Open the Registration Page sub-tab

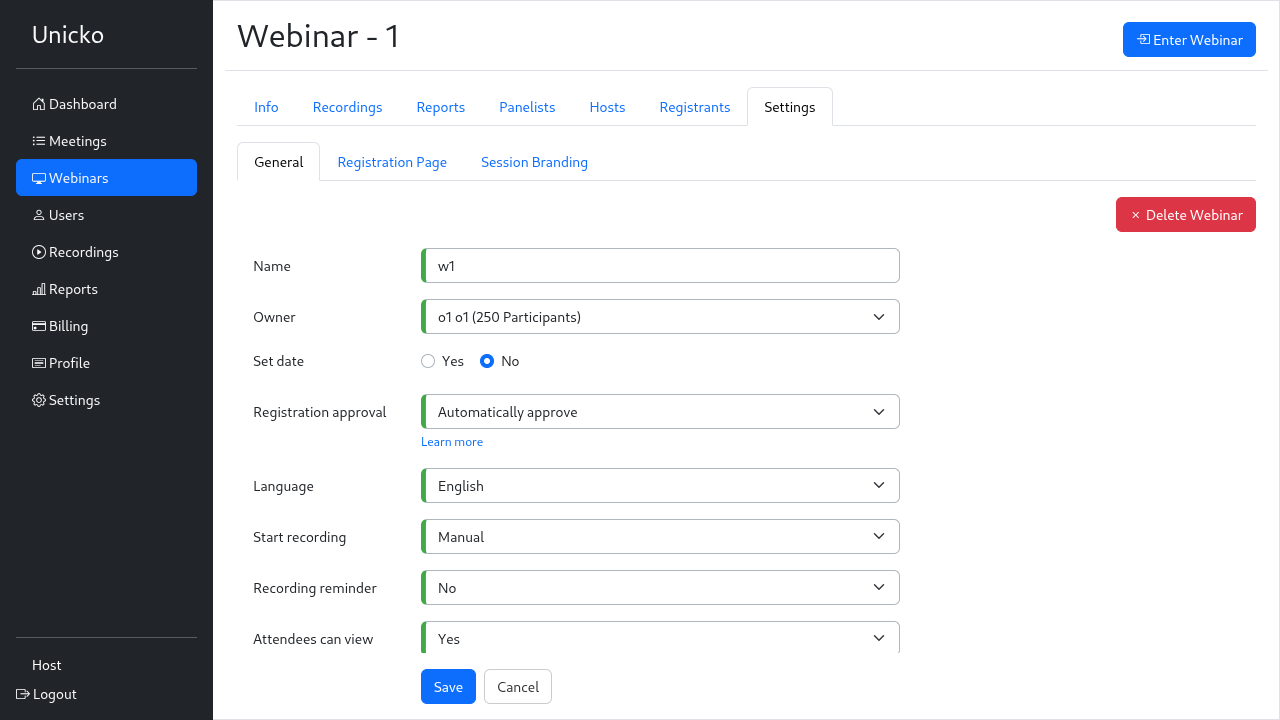click(392, 162)
